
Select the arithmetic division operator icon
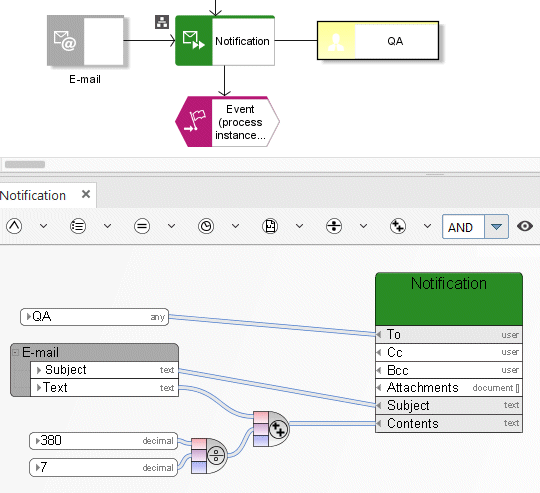334,227
